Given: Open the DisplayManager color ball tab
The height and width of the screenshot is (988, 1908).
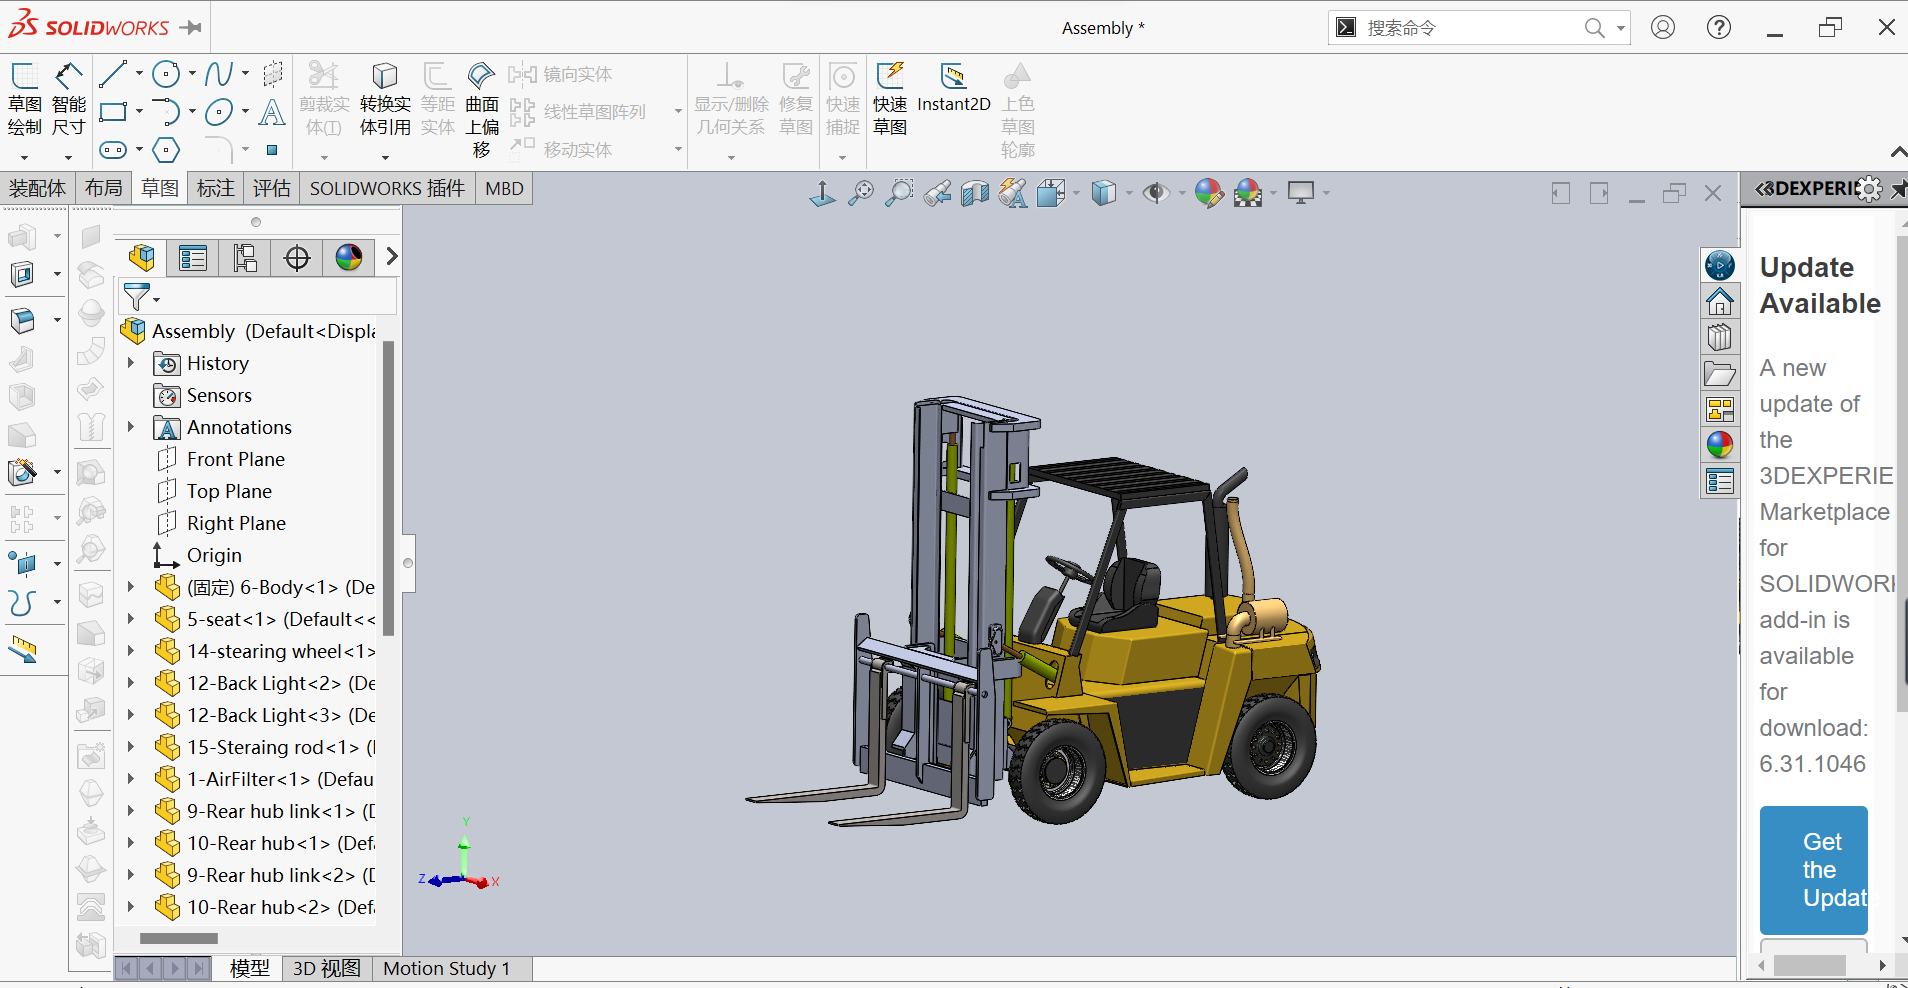Looking at the screenshot, I should [x=349, y=258].
